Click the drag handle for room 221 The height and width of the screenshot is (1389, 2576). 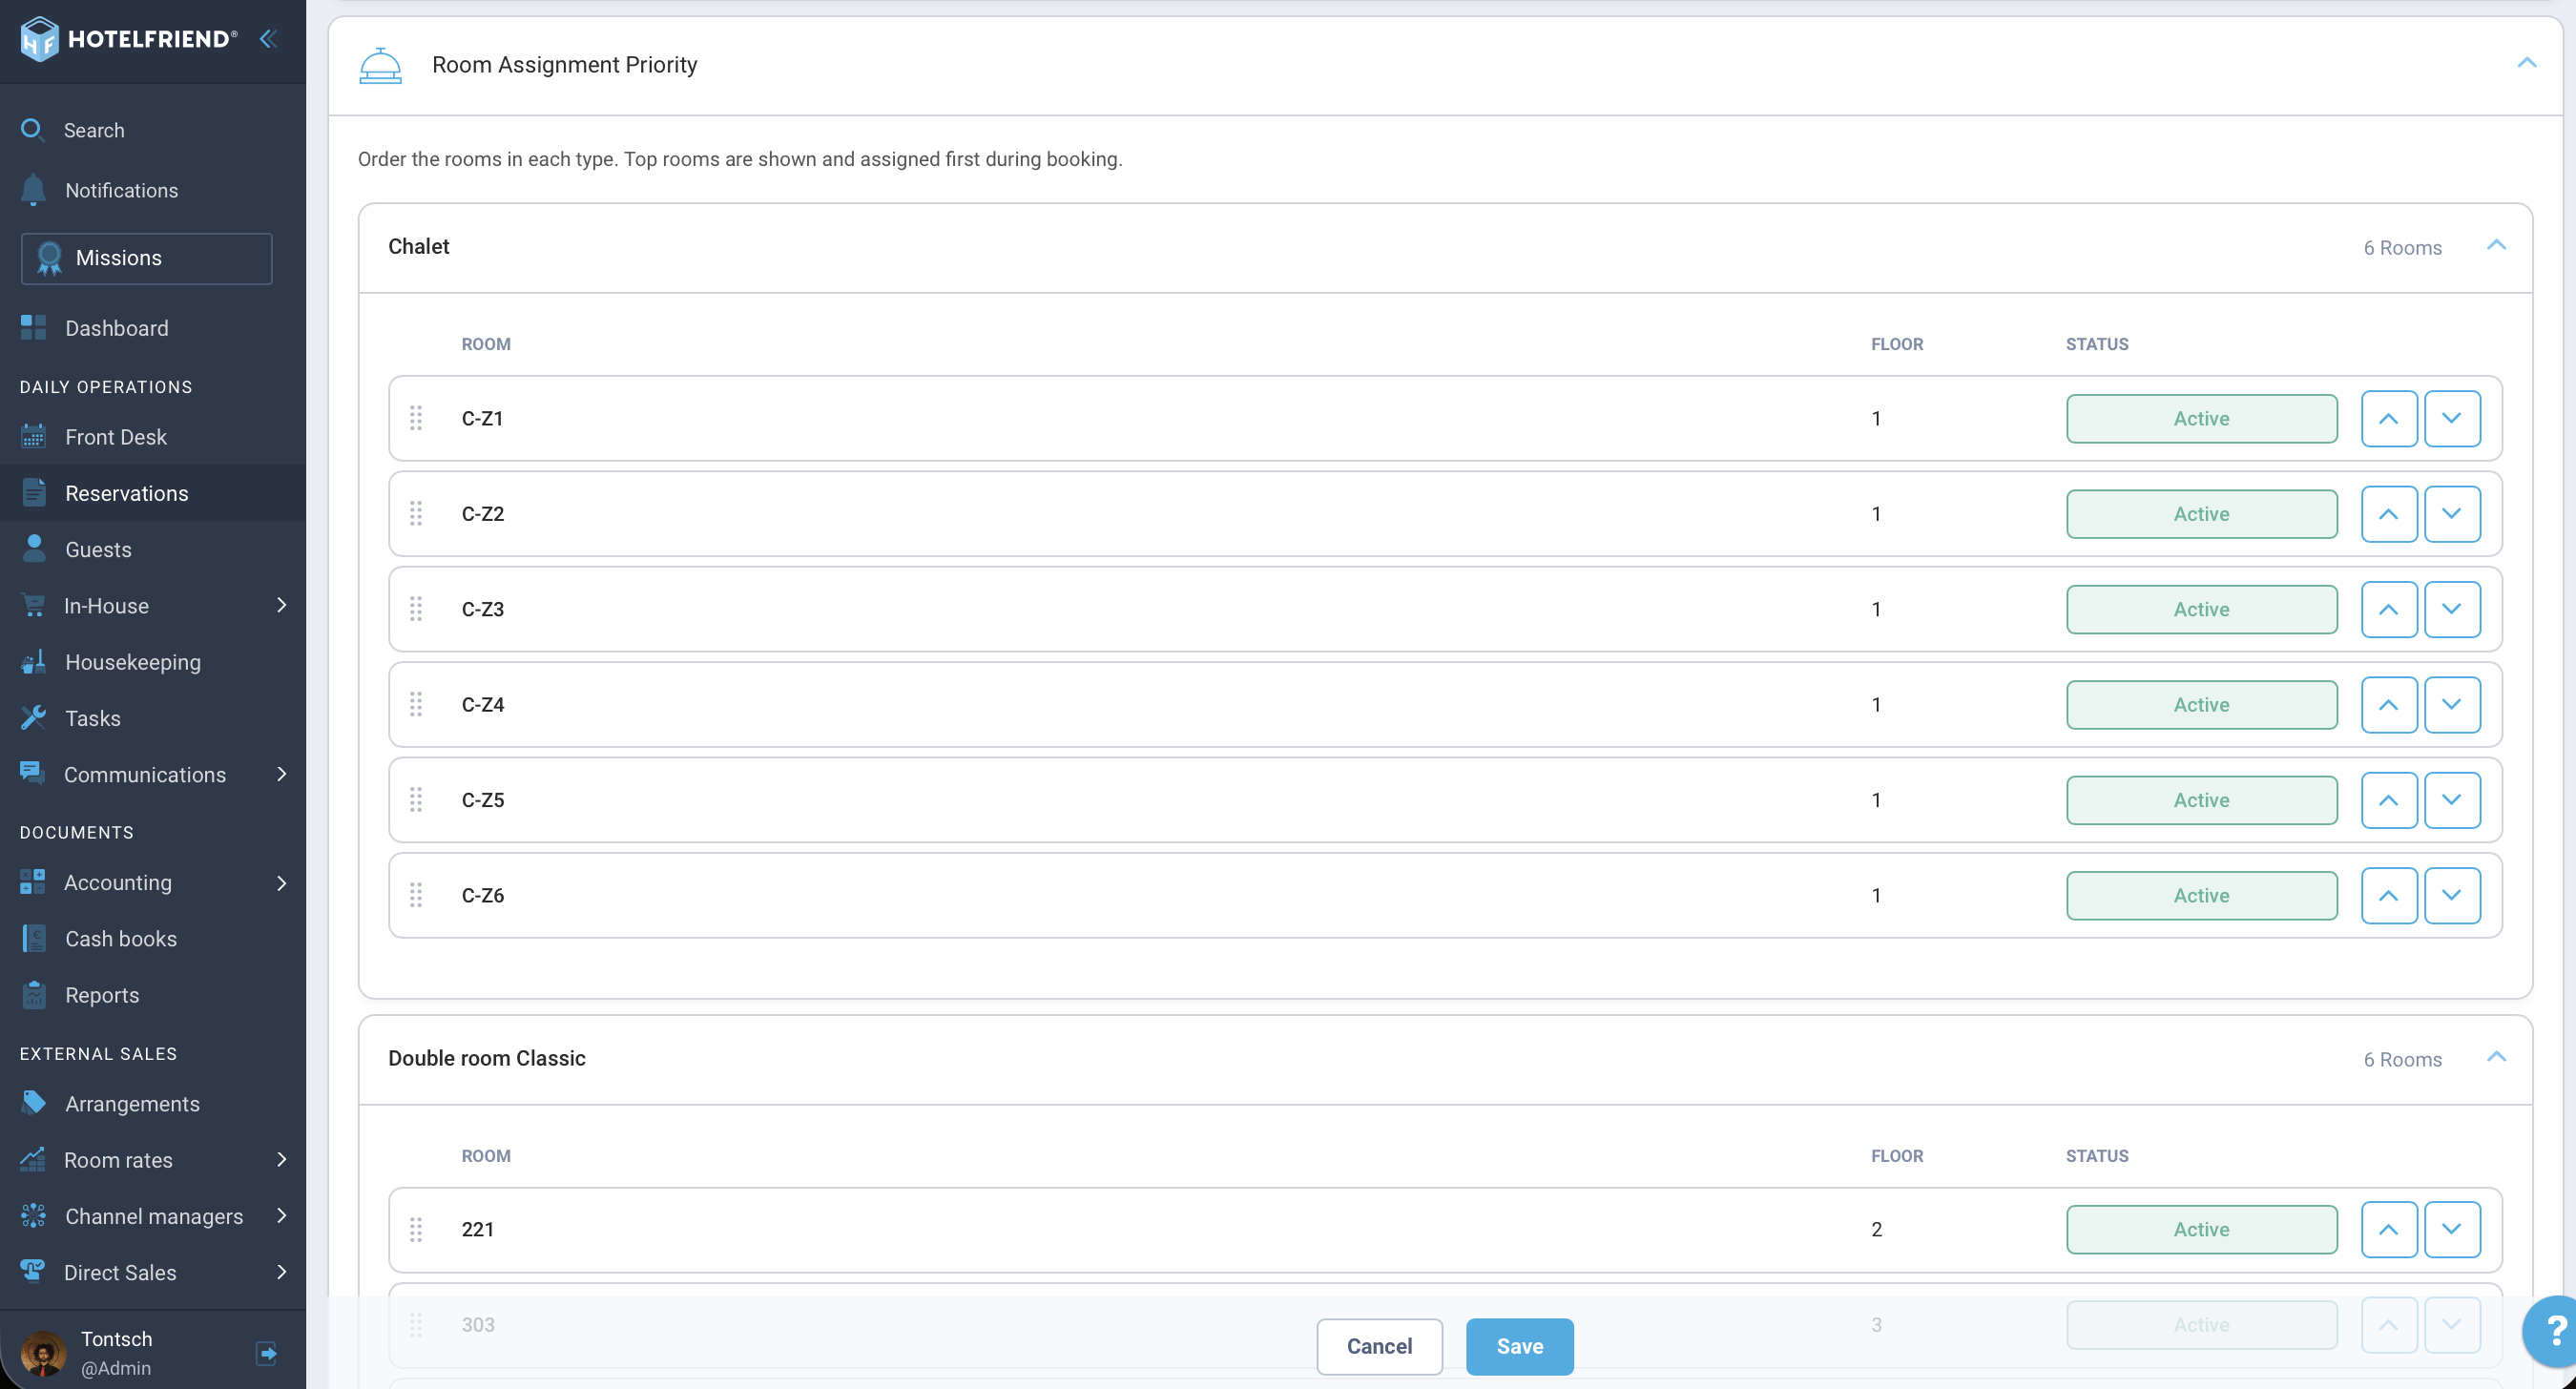click(416, 1229)
